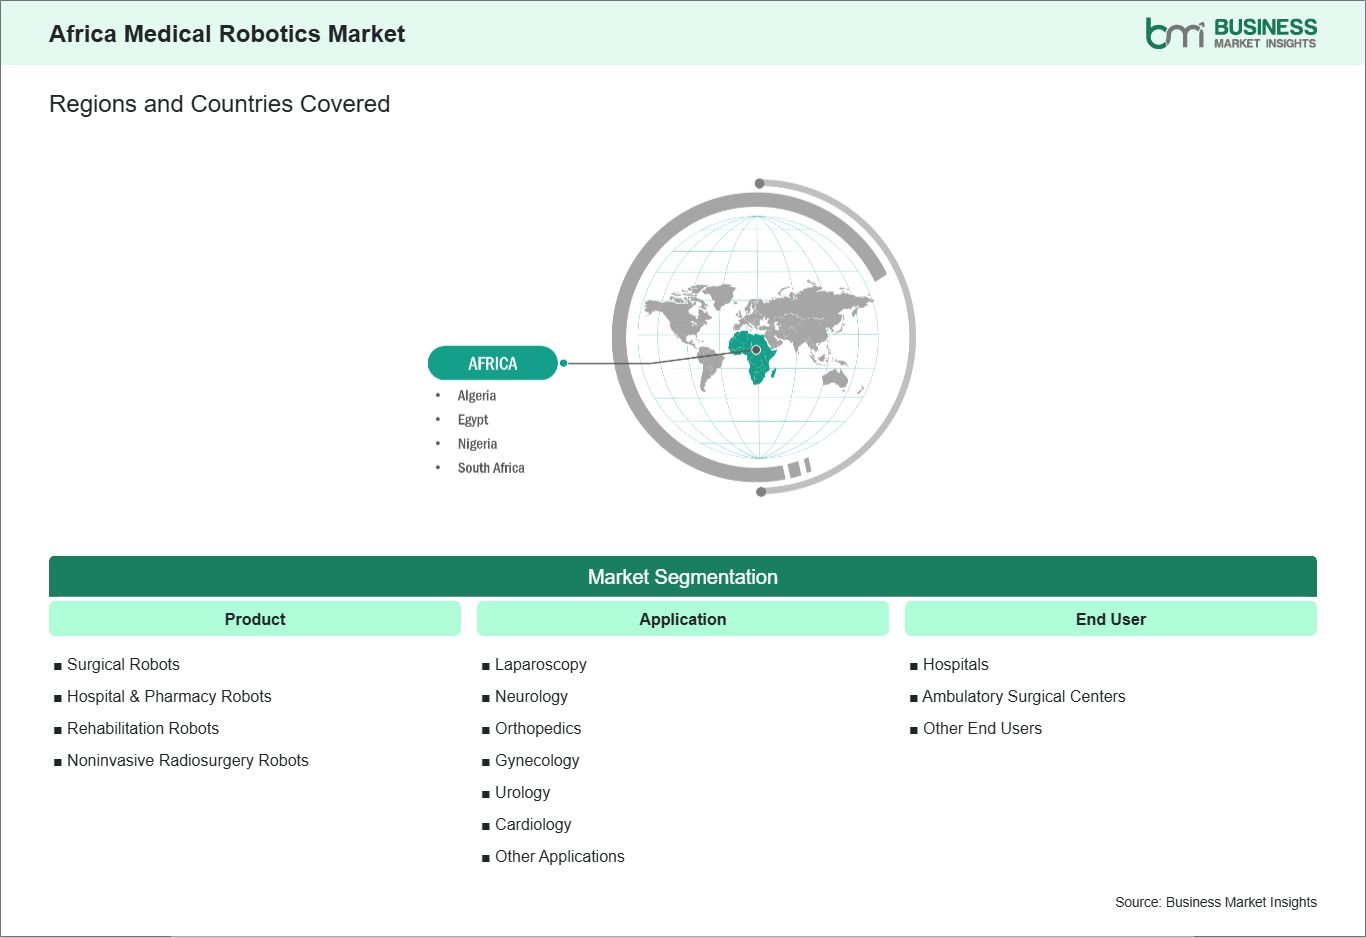Click the BMI Business Market Insights logo
1366x938 pixels.
tap(1231, 33)
